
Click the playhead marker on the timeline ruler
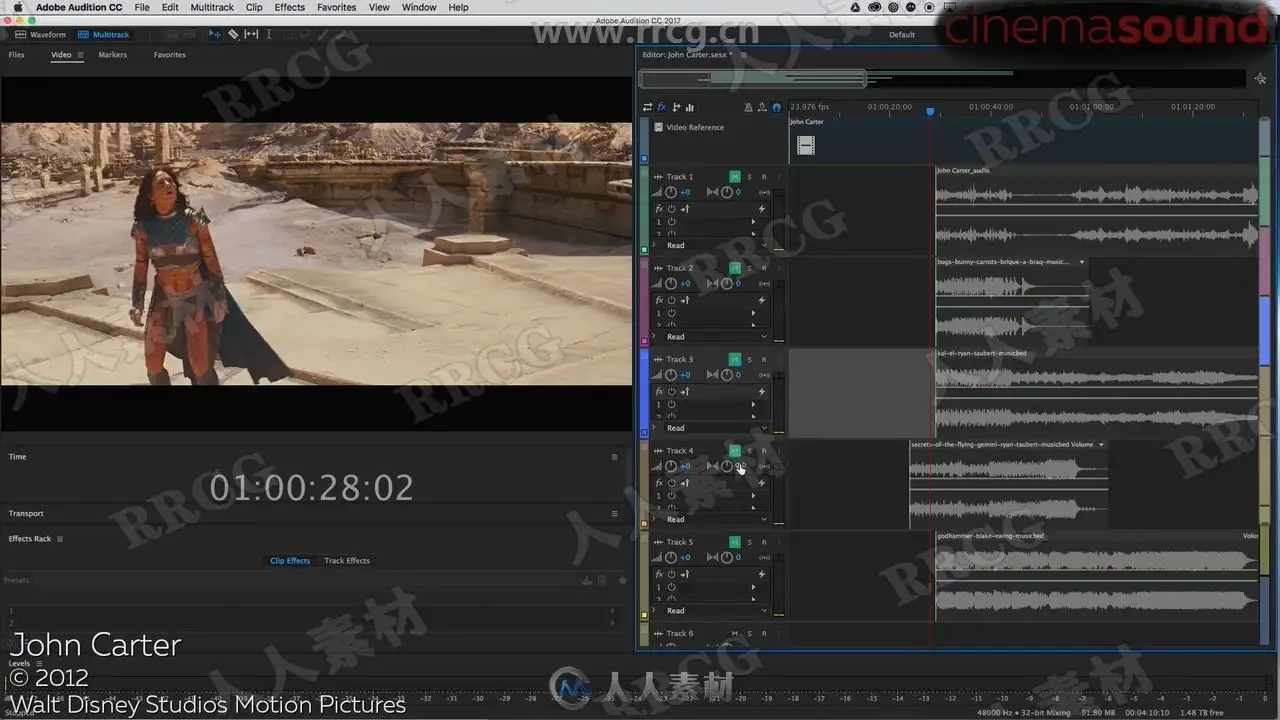point(930,111)
